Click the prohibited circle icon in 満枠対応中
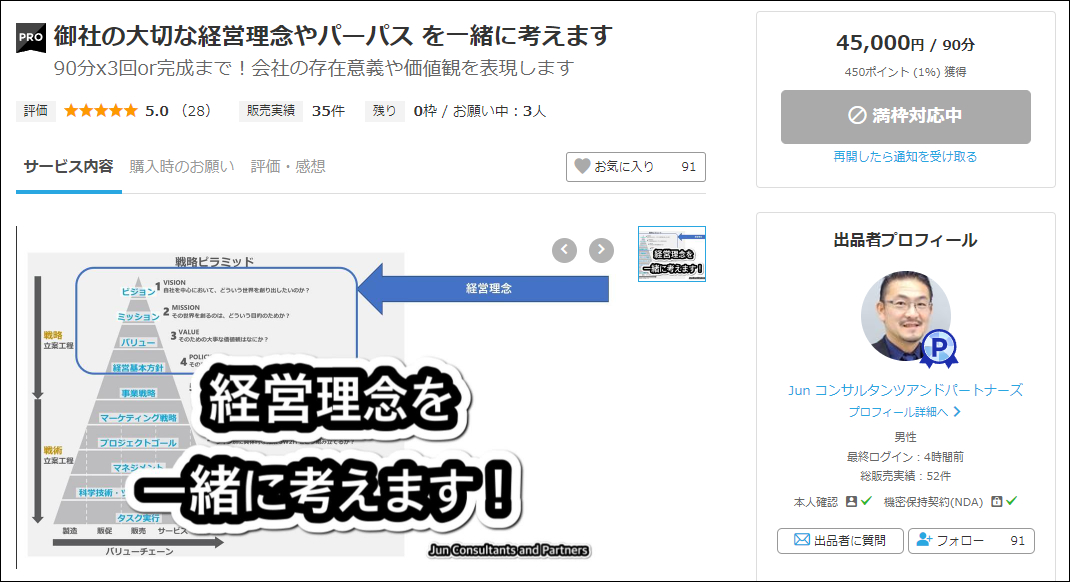The width and height of the screenshot is (1070, 582). coord(857,115)
